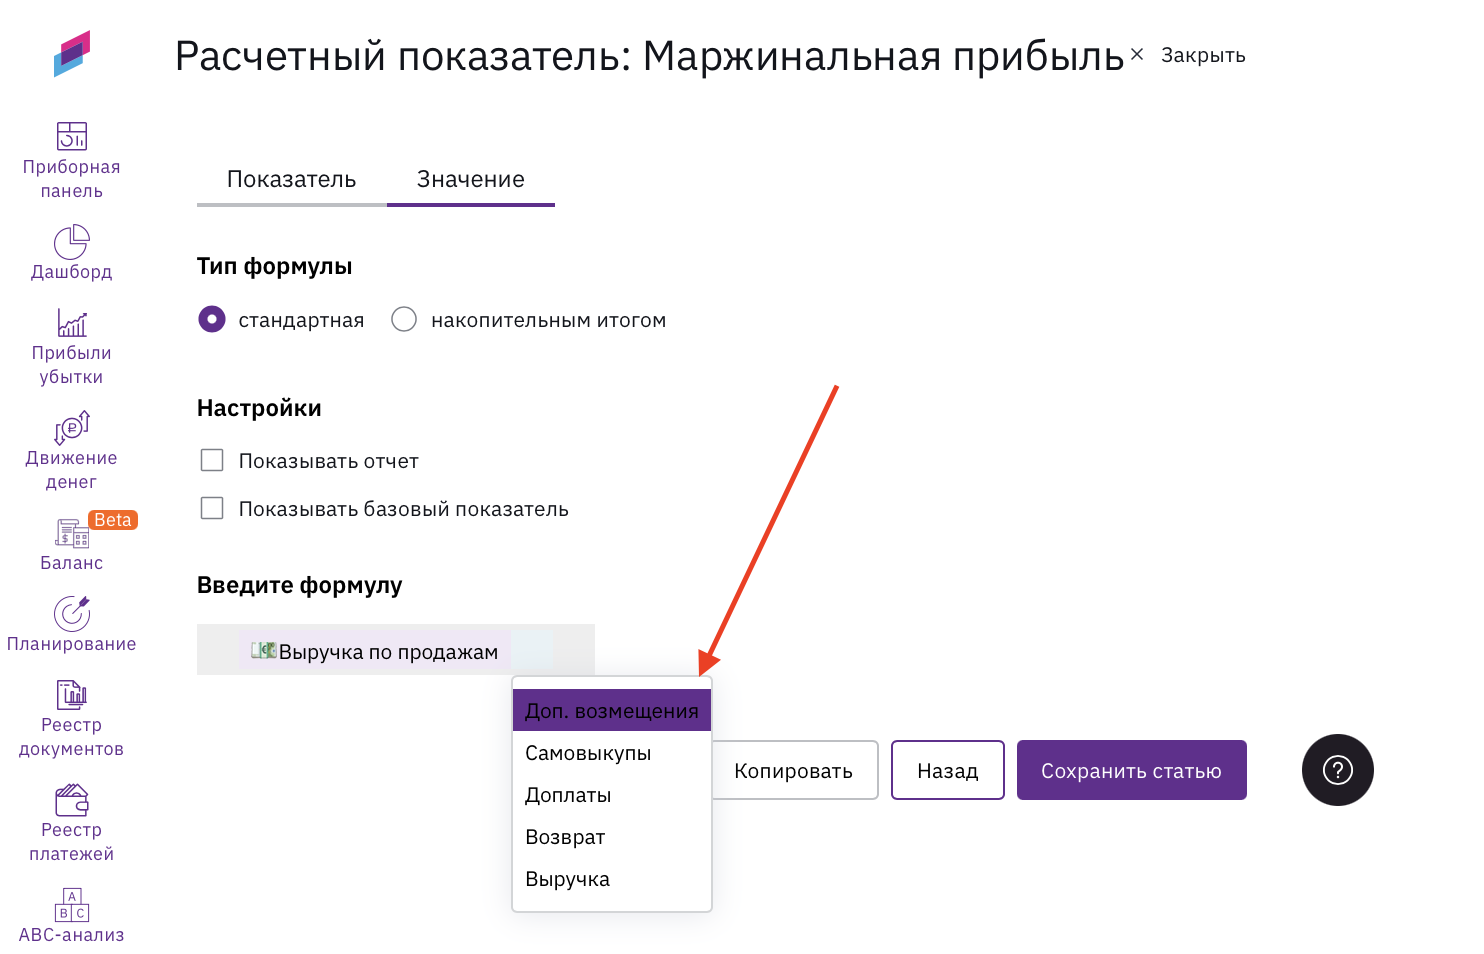Screen dimensions: 1484x954
Task: Open Реестр документов icon
Action: pos(71,695)
